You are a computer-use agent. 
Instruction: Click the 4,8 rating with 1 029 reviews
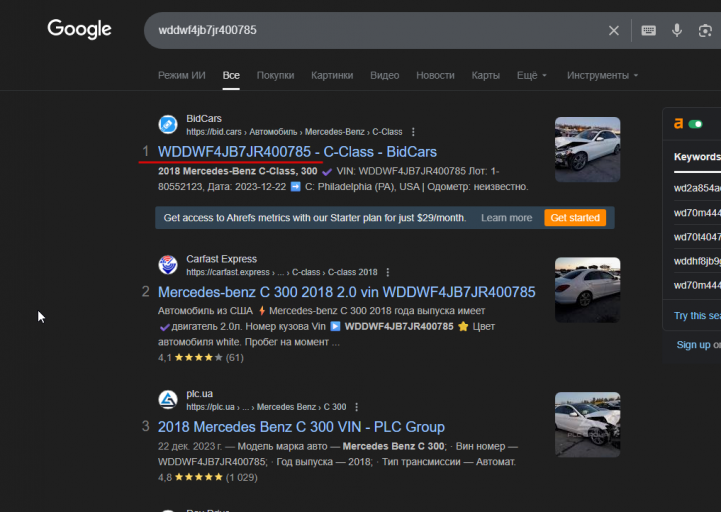coord(207,477)
